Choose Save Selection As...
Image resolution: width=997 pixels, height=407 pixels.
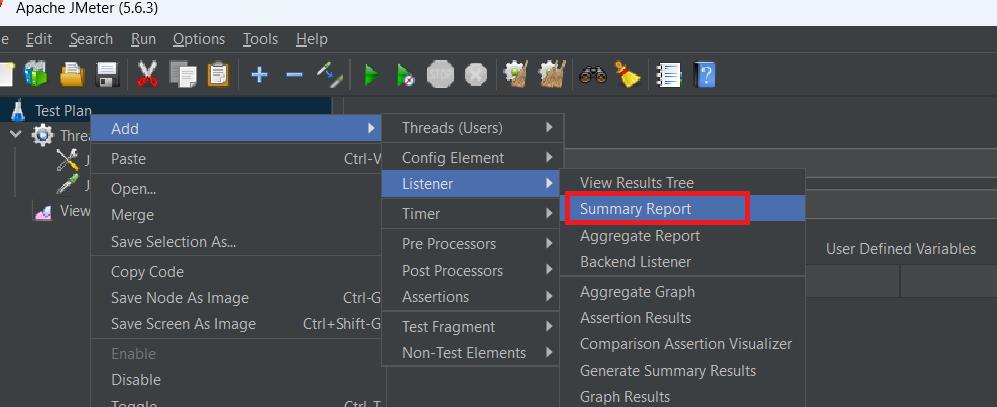point(236,242)
